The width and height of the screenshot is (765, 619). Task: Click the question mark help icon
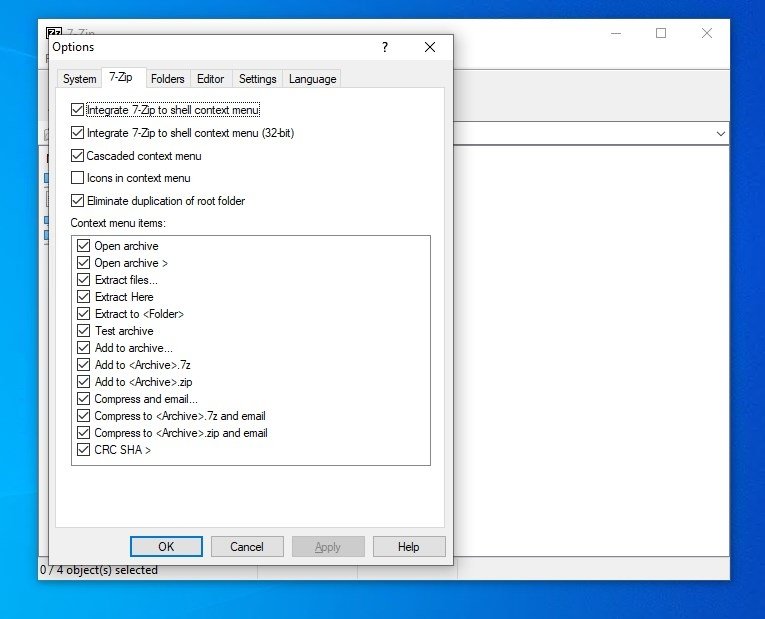[x=385, y=47]
